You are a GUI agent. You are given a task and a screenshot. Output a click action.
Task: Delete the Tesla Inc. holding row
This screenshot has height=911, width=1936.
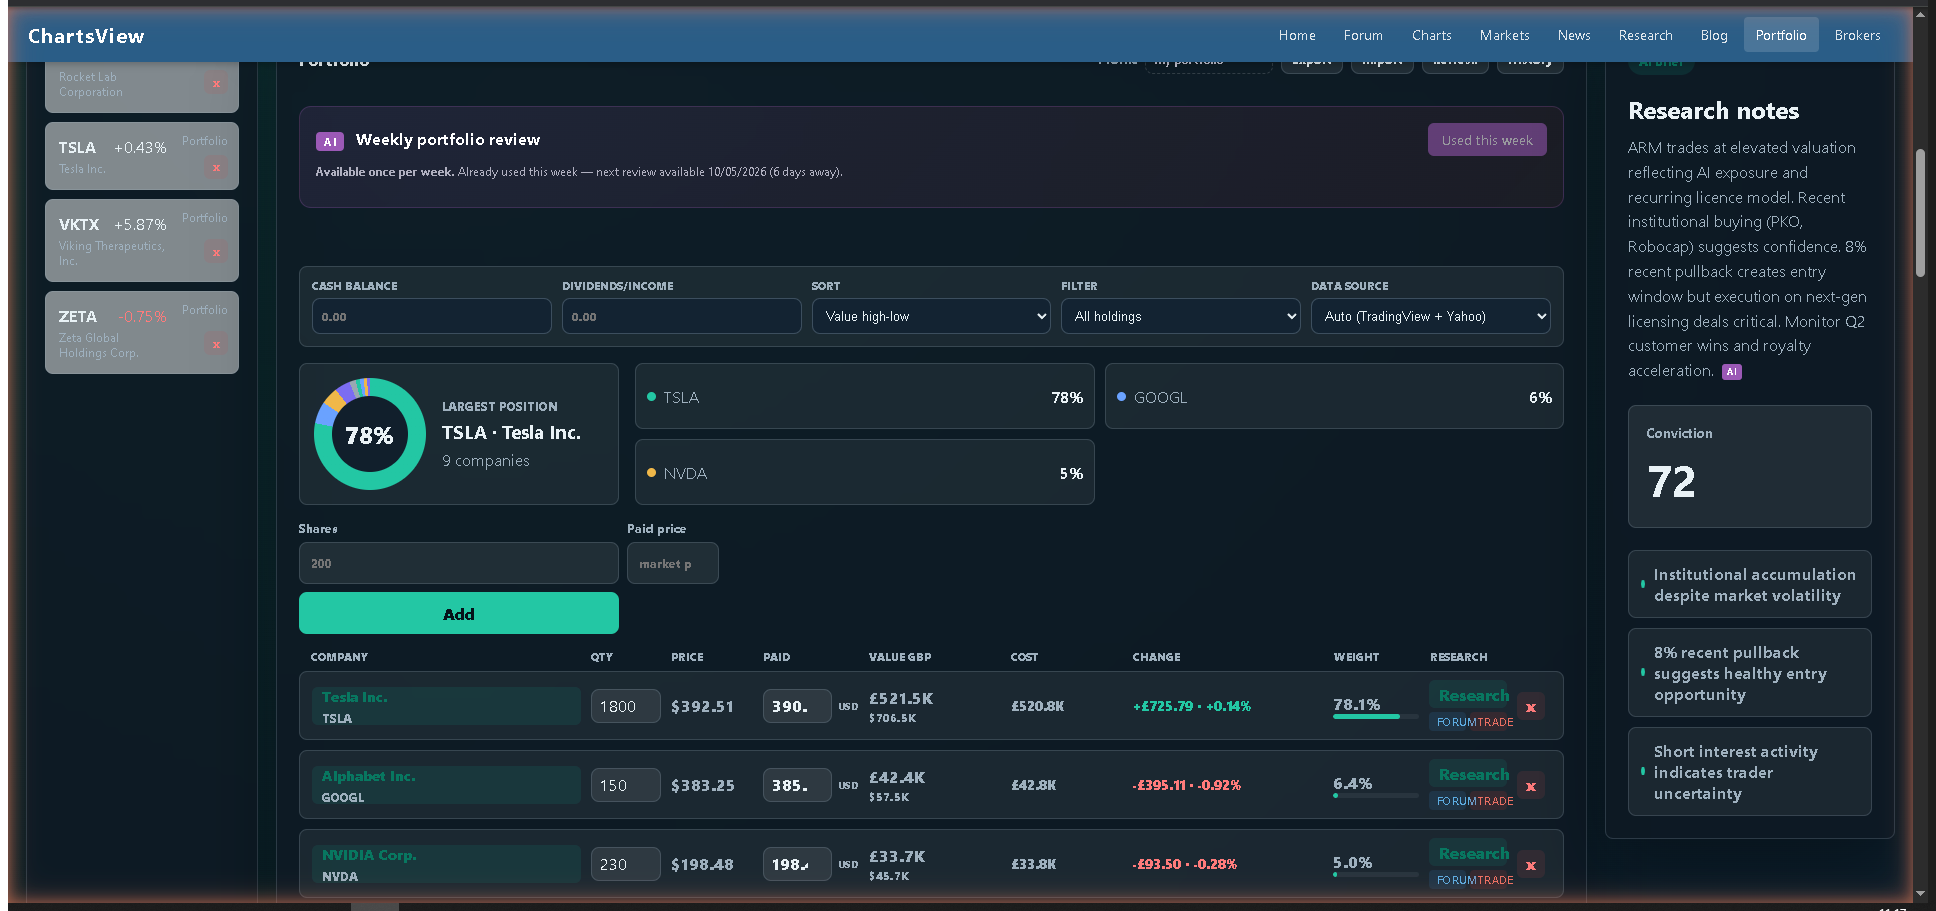pos(1531,707)
